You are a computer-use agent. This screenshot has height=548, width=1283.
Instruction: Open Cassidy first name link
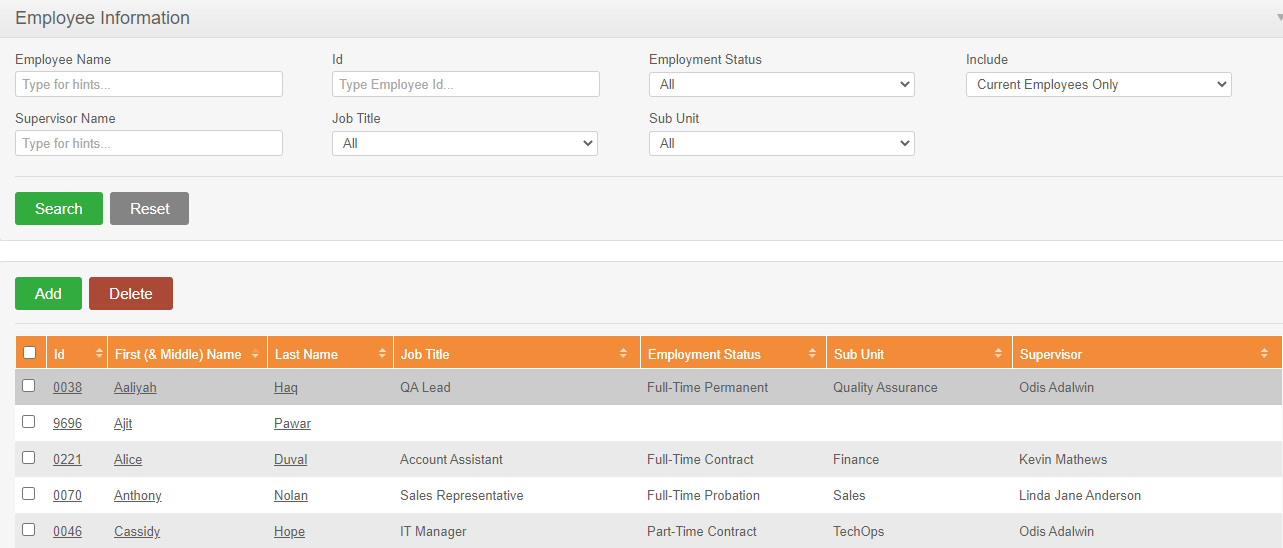point(137,532)
